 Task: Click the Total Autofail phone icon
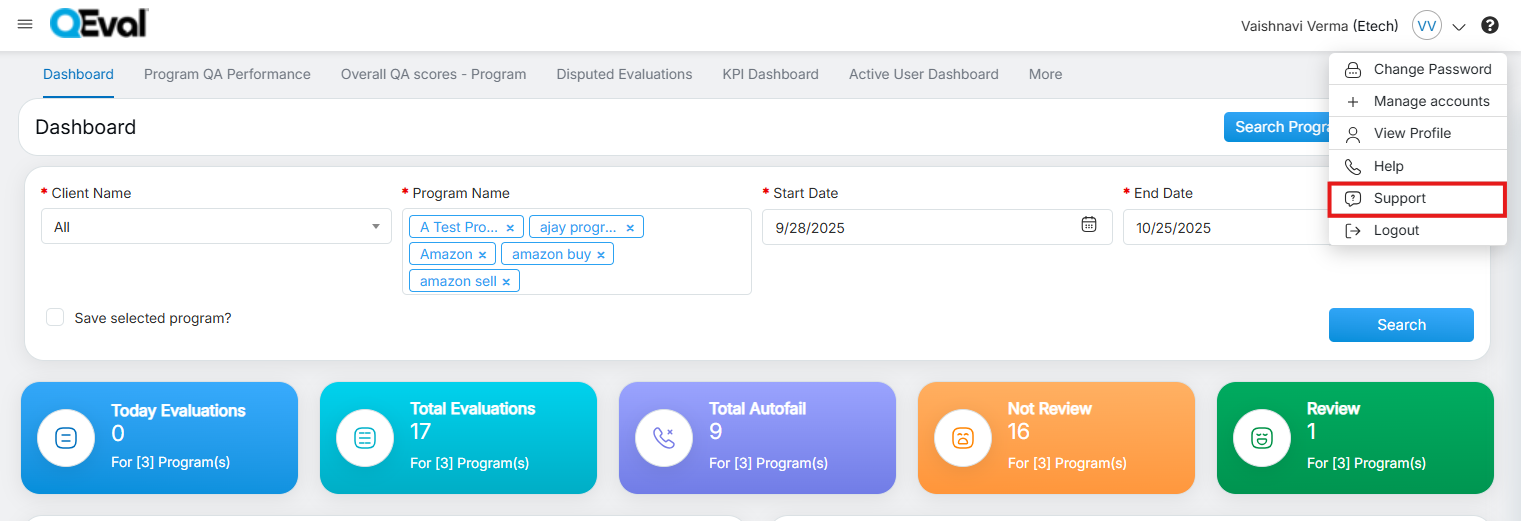tap(664, 438)
